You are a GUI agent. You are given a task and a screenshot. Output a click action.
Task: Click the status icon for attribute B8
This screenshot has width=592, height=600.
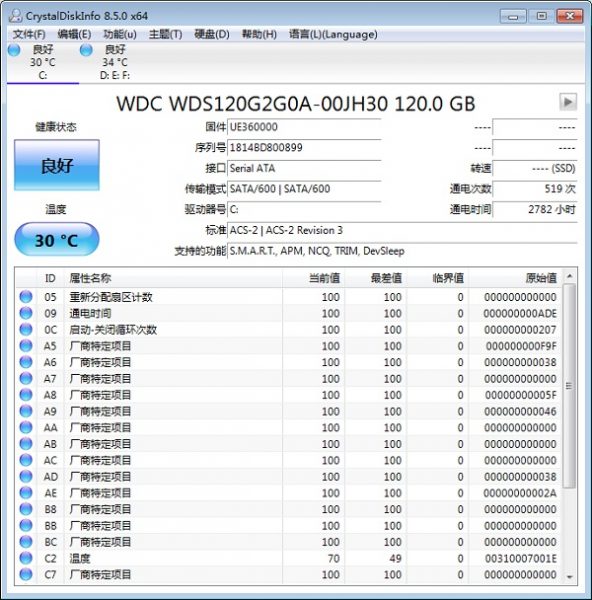click(26, 509)
